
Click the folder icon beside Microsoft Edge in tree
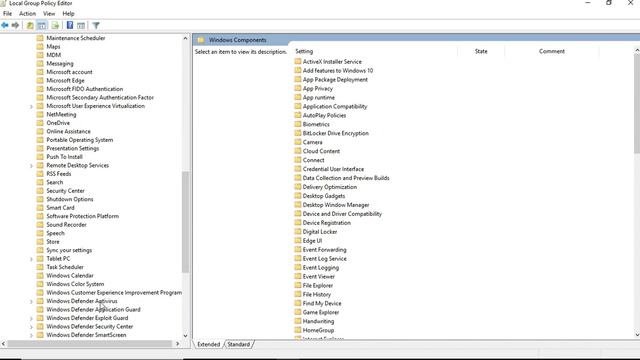[40, 80]
